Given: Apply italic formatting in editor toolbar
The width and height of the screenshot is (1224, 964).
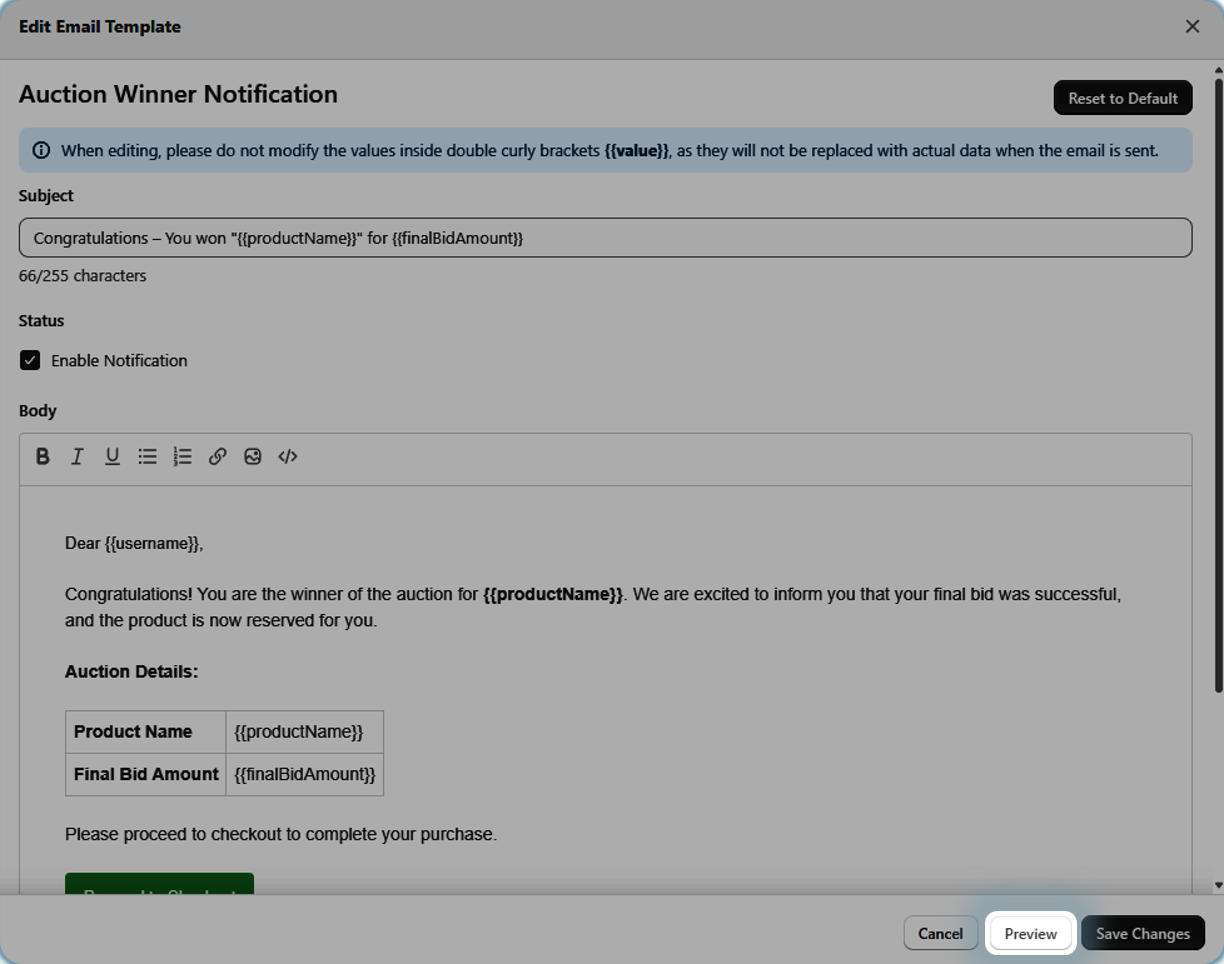Looking at the screenshot, I should 77,456.
